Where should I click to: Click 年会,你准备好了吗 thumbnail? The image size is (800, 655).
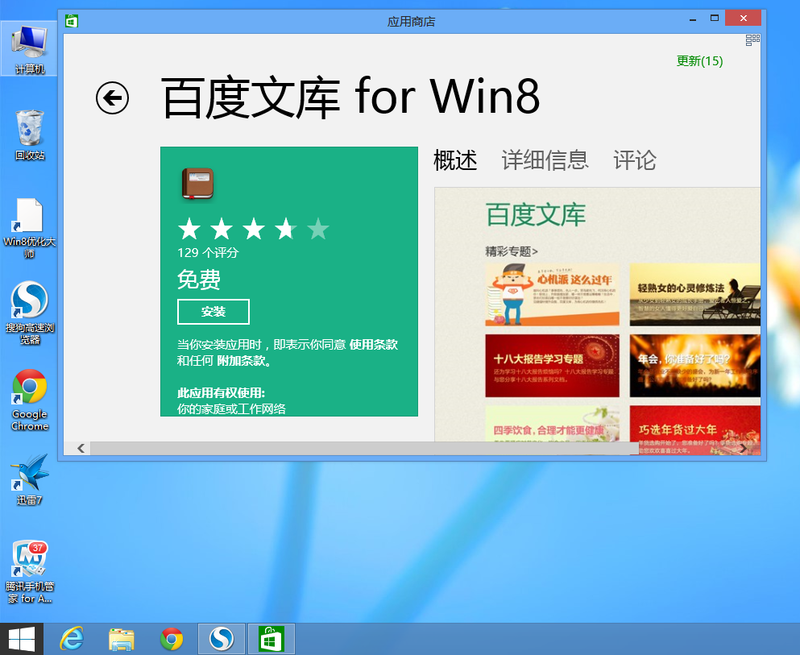(x=695, y=366)
